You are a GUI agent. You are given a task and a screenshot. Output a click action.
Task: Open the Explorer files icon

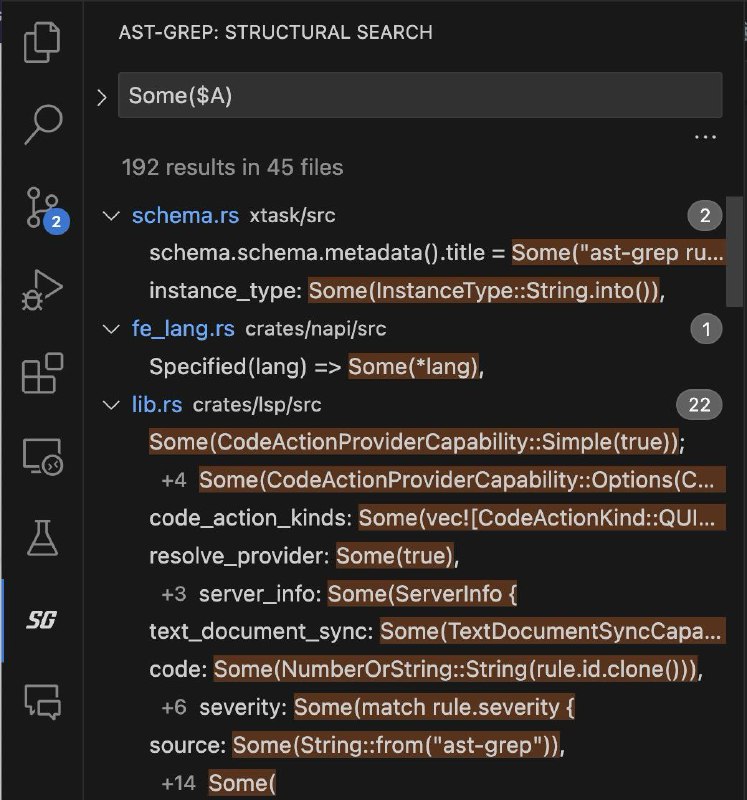coord(43,42)
